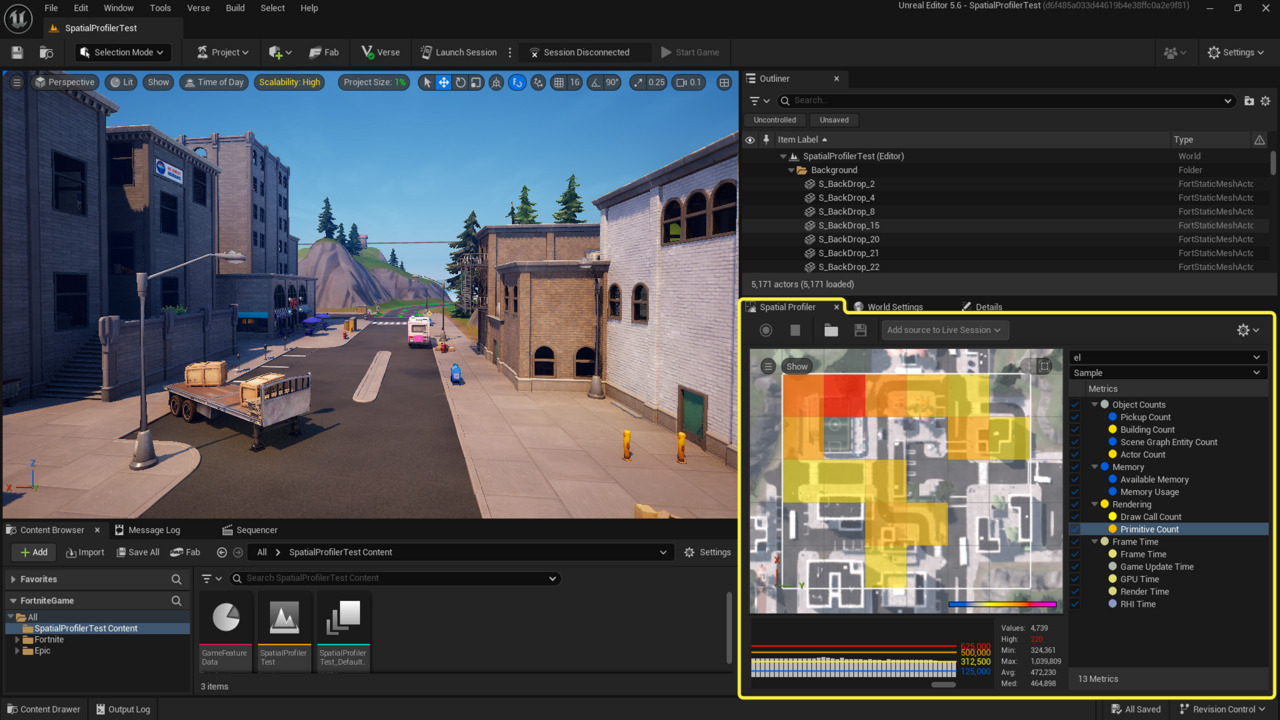Open the Sample dropdown in Spatial Profiler
Viewport: 1280px width, 720px height.
pos(1168,373)
